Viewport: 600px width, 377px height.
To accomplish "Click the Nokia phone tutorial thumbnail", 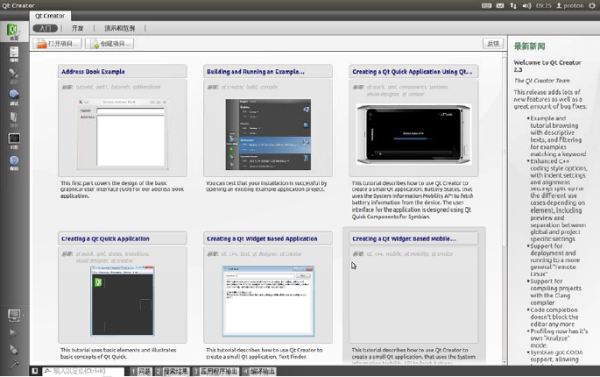I will (x=414, y=134).
